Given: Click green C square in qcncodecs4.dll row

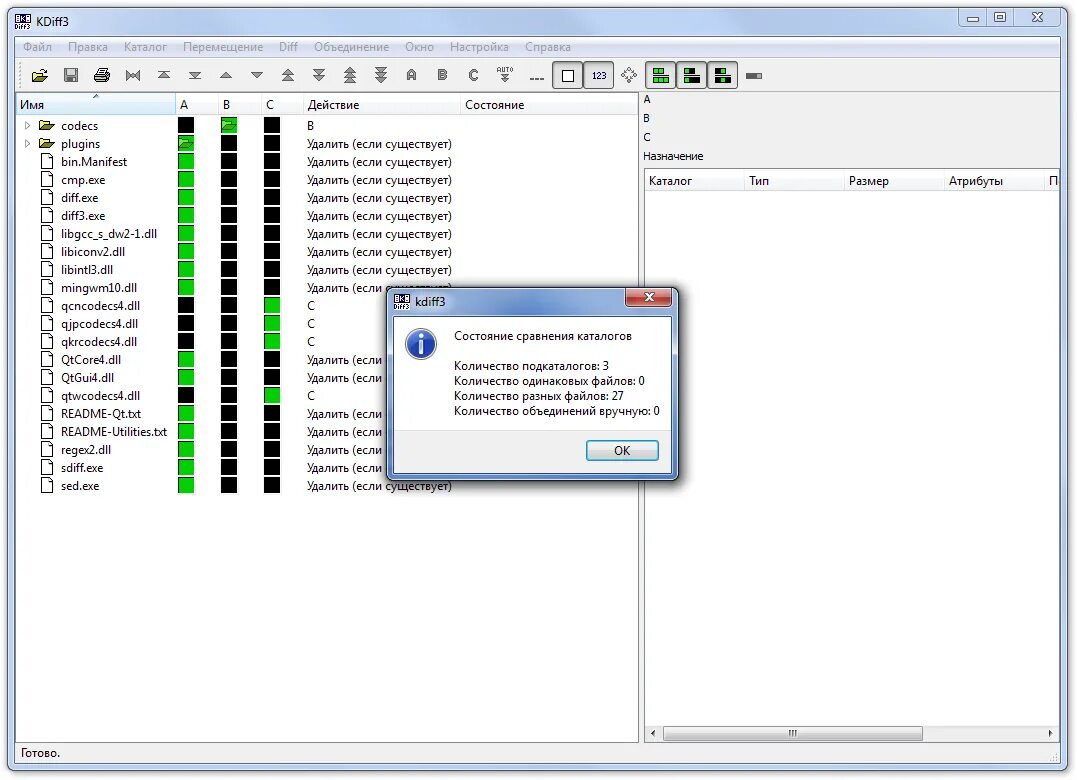Looking at the screenshot, I should click(272, 306).
